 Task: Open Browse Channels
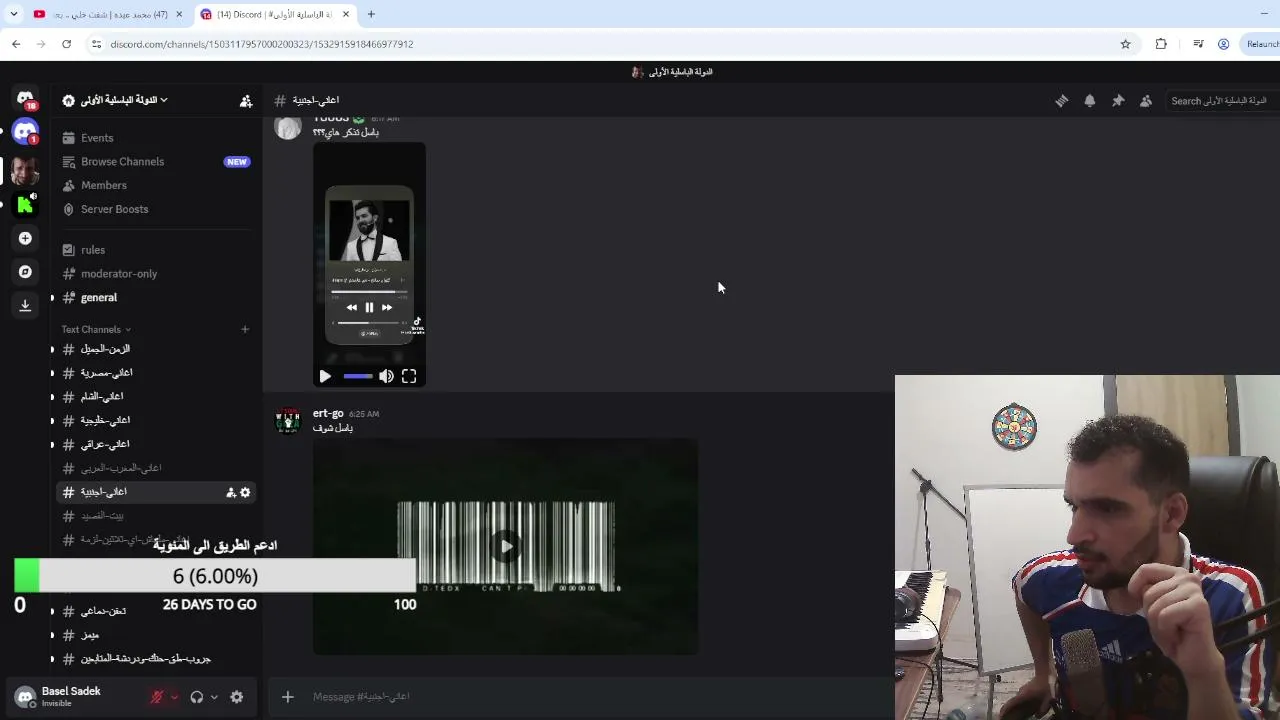point(155,162)
